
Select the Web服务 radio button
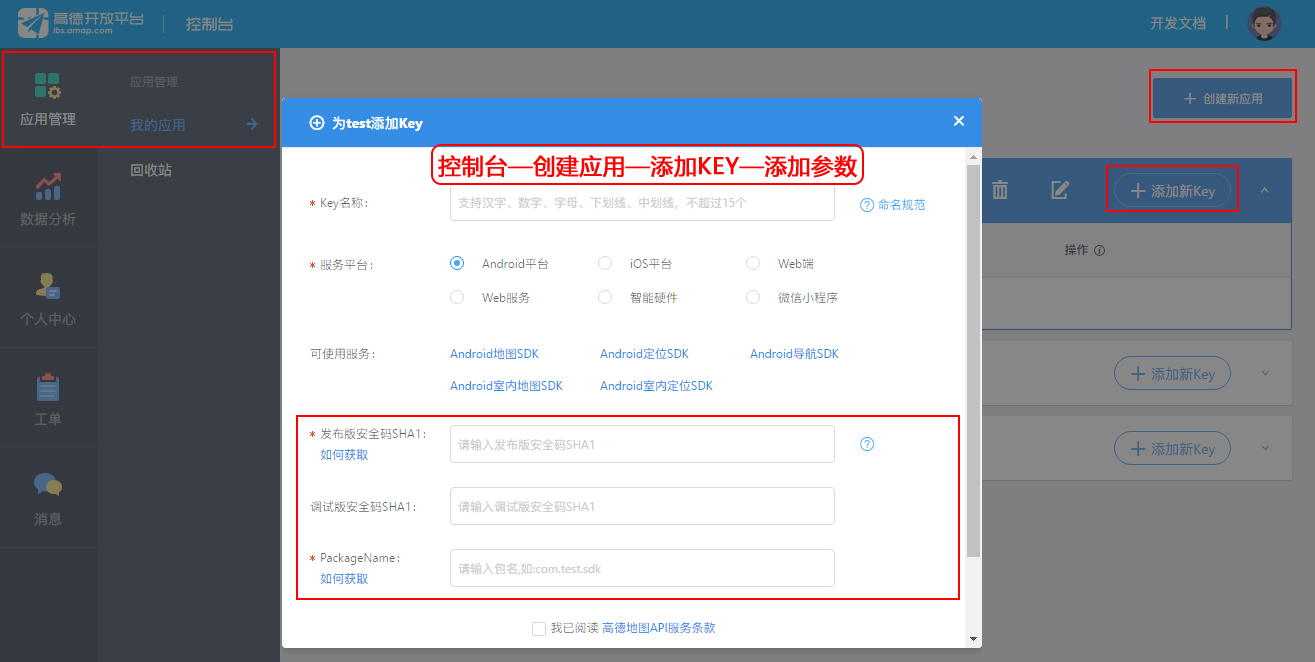click(457, 297)
